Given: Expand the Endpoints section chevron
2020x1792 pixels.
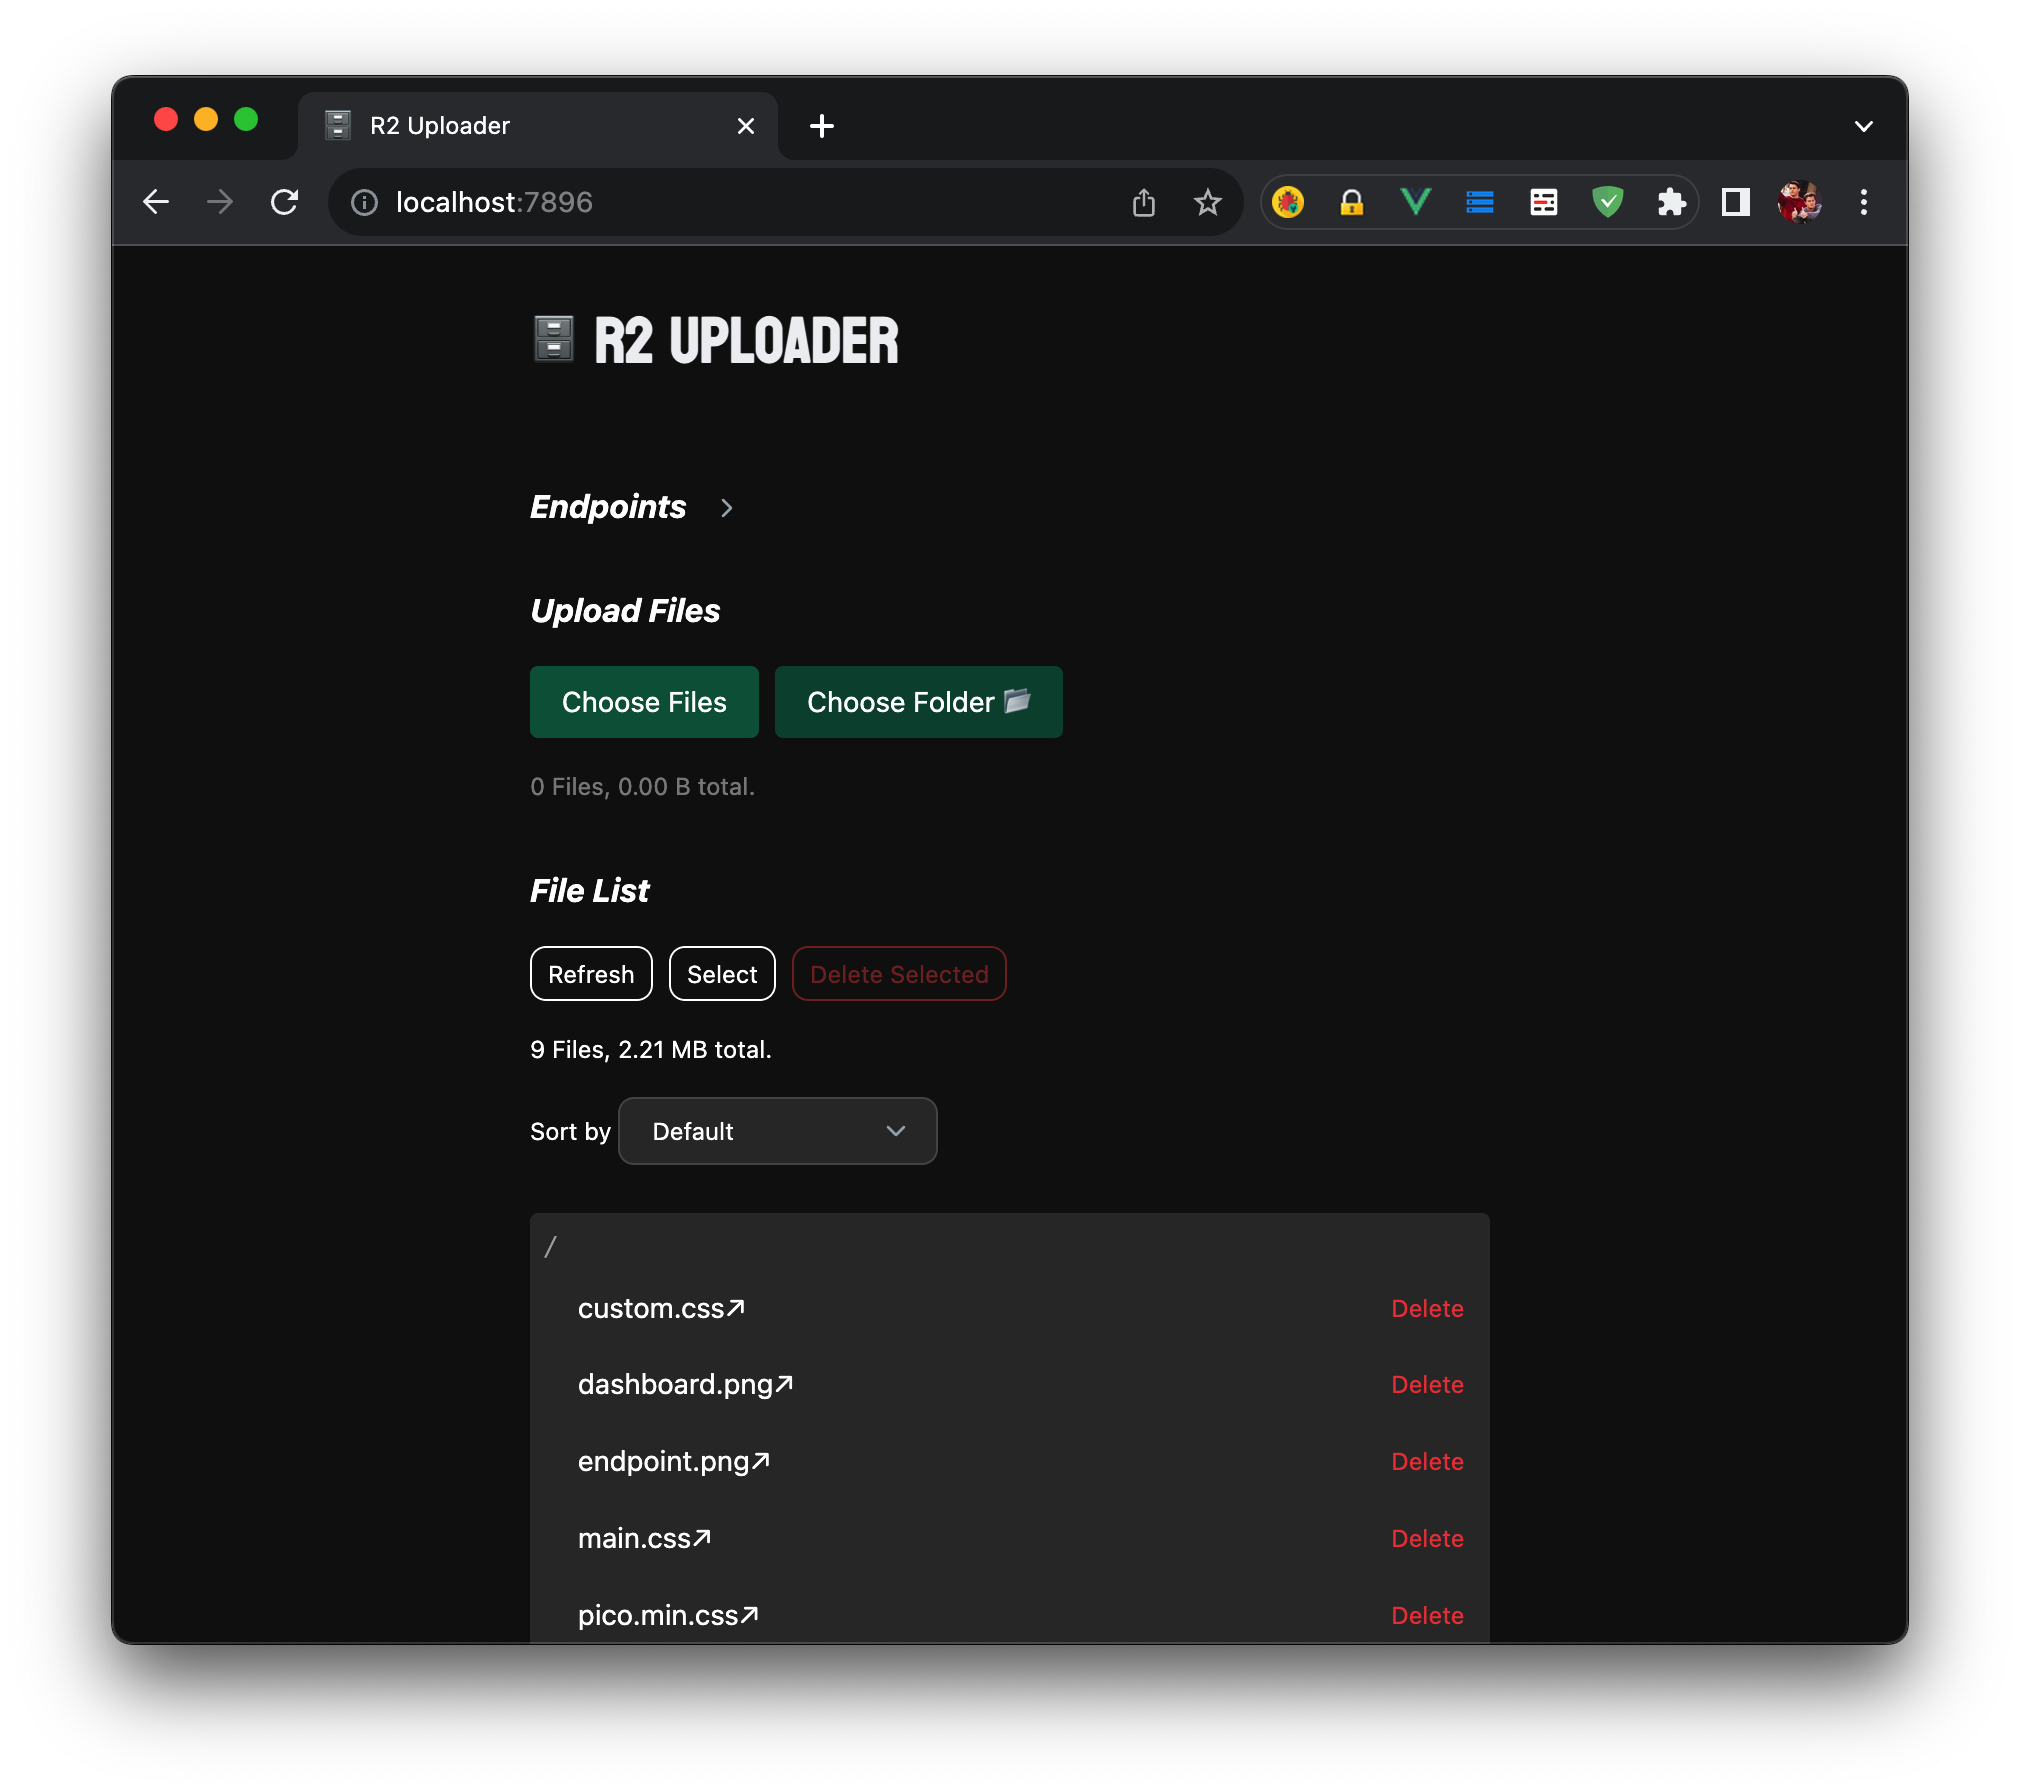Looking at the screenshot, I should [727, 508].
